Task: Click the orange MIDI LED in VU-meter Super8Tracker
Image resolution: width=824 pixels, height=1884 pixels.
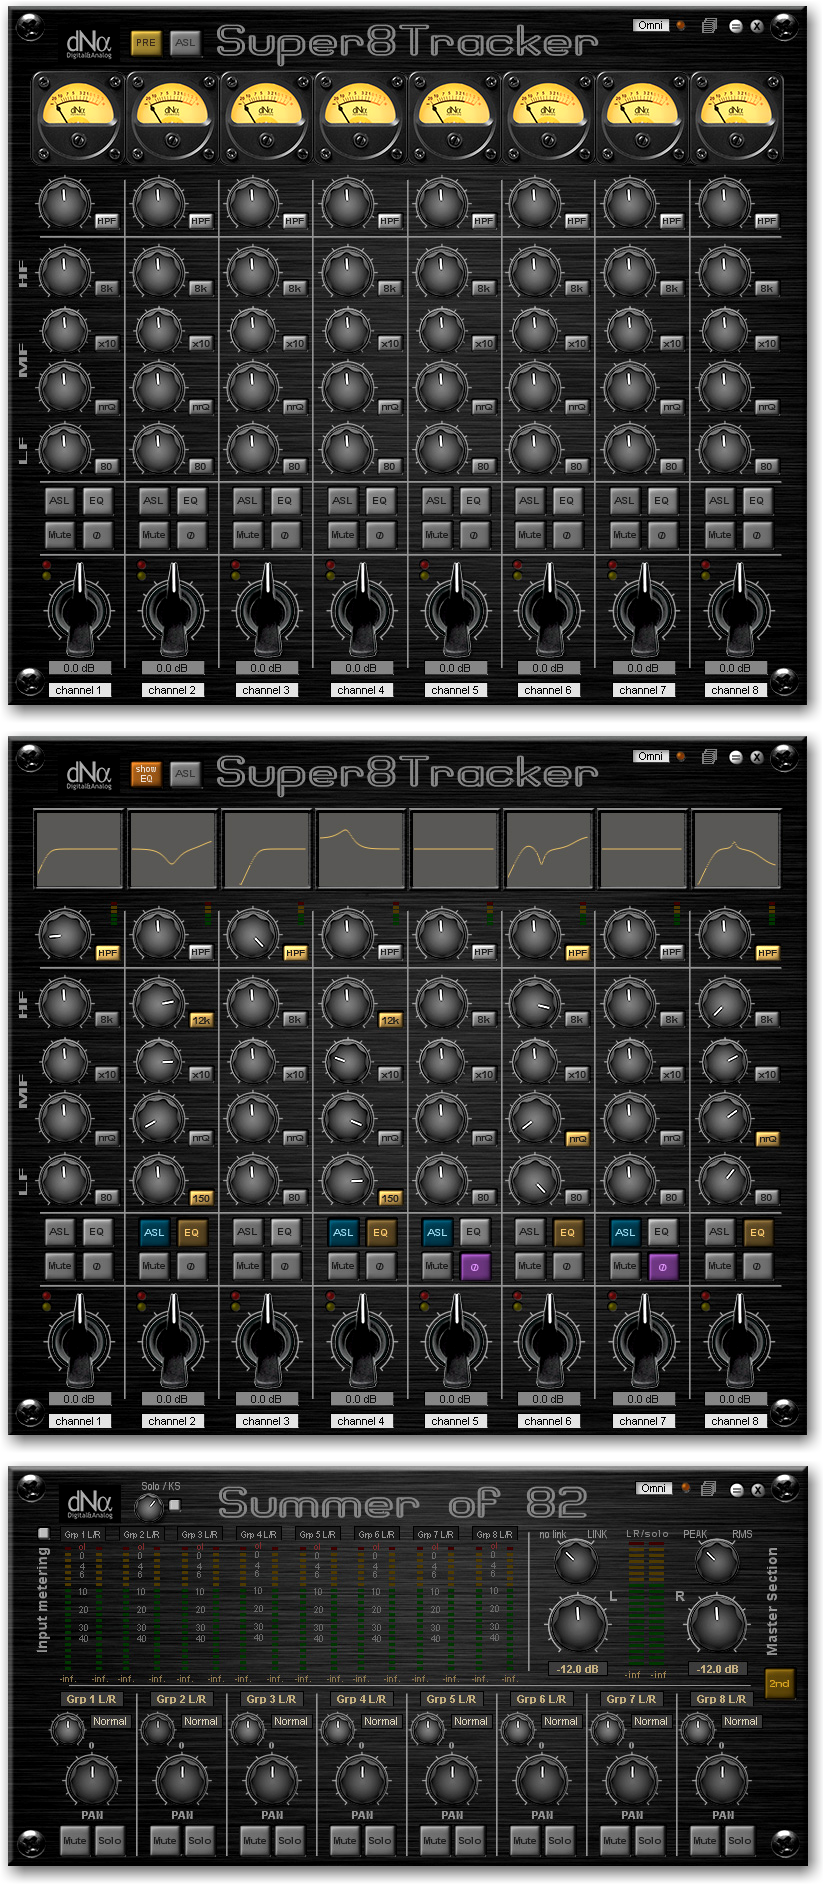Action: 682,26
